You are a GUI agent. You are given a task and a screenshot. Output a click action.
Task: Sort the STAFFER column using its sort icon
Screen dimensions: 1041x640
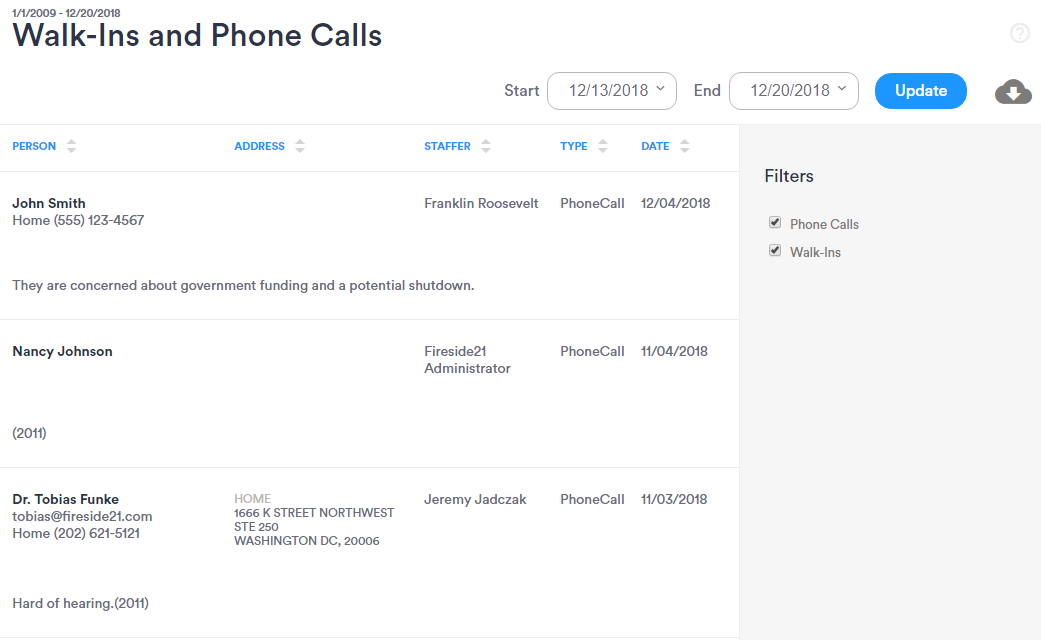tap(486, 146)
